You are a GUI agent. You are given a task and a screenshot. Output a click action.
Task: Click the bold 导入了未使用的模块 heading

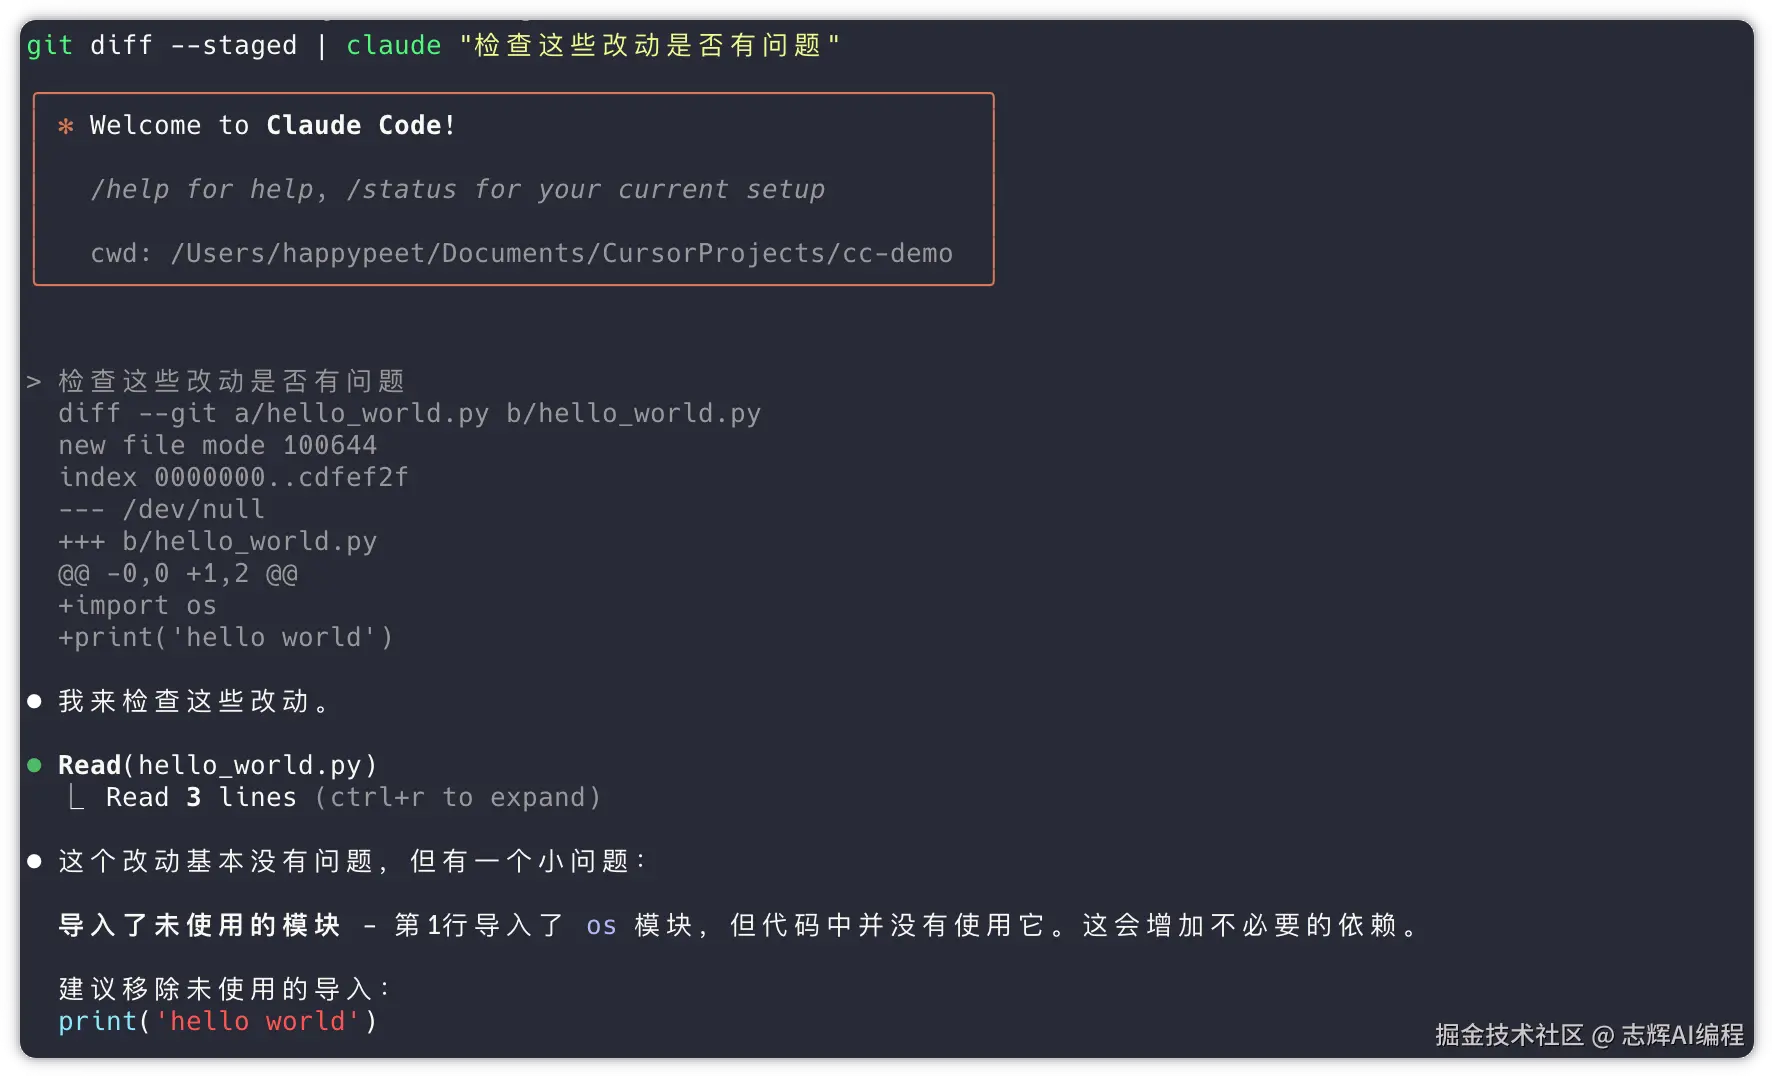[x=200, y=926]
